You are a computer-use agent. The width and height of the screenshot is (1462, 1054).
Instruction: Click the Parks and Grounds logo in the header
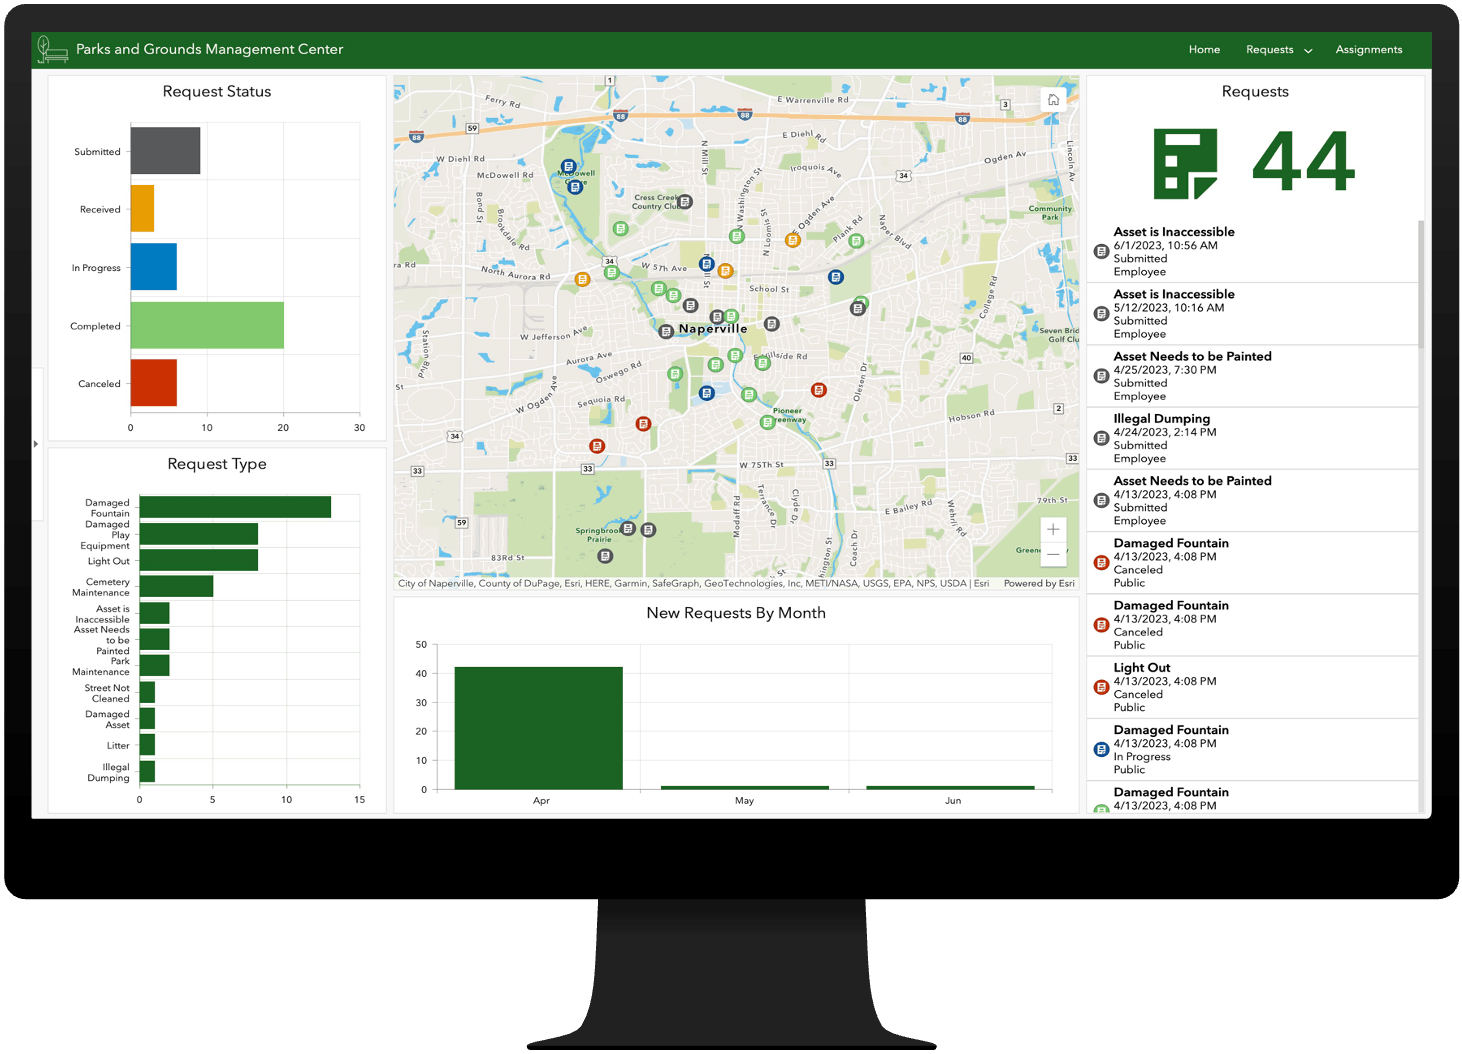(52, 49)
